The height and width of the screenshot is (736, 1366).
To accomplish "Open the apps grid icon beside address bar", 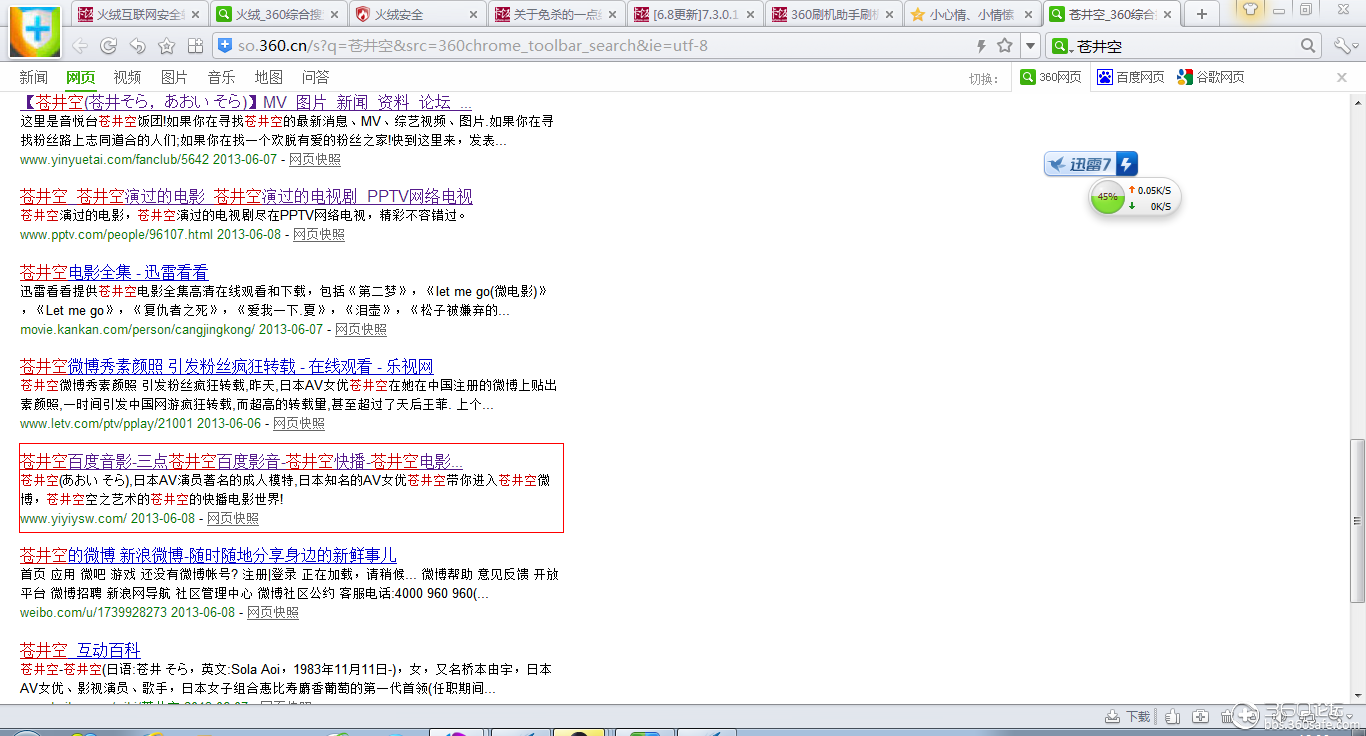I will coord(196,46).
